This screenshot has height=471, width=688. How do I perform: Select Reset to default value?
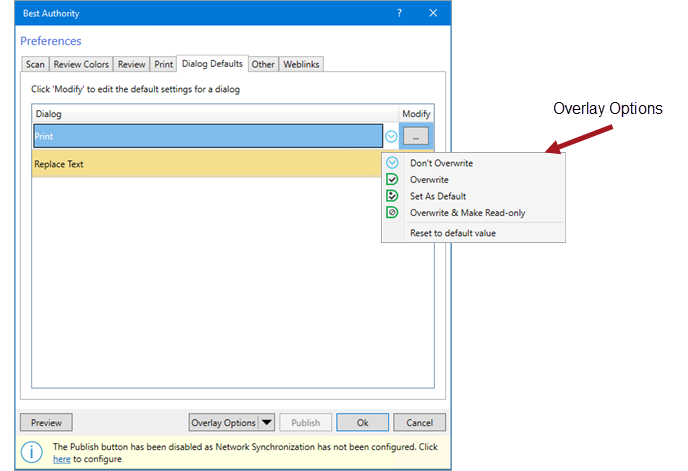pos(453,233)
